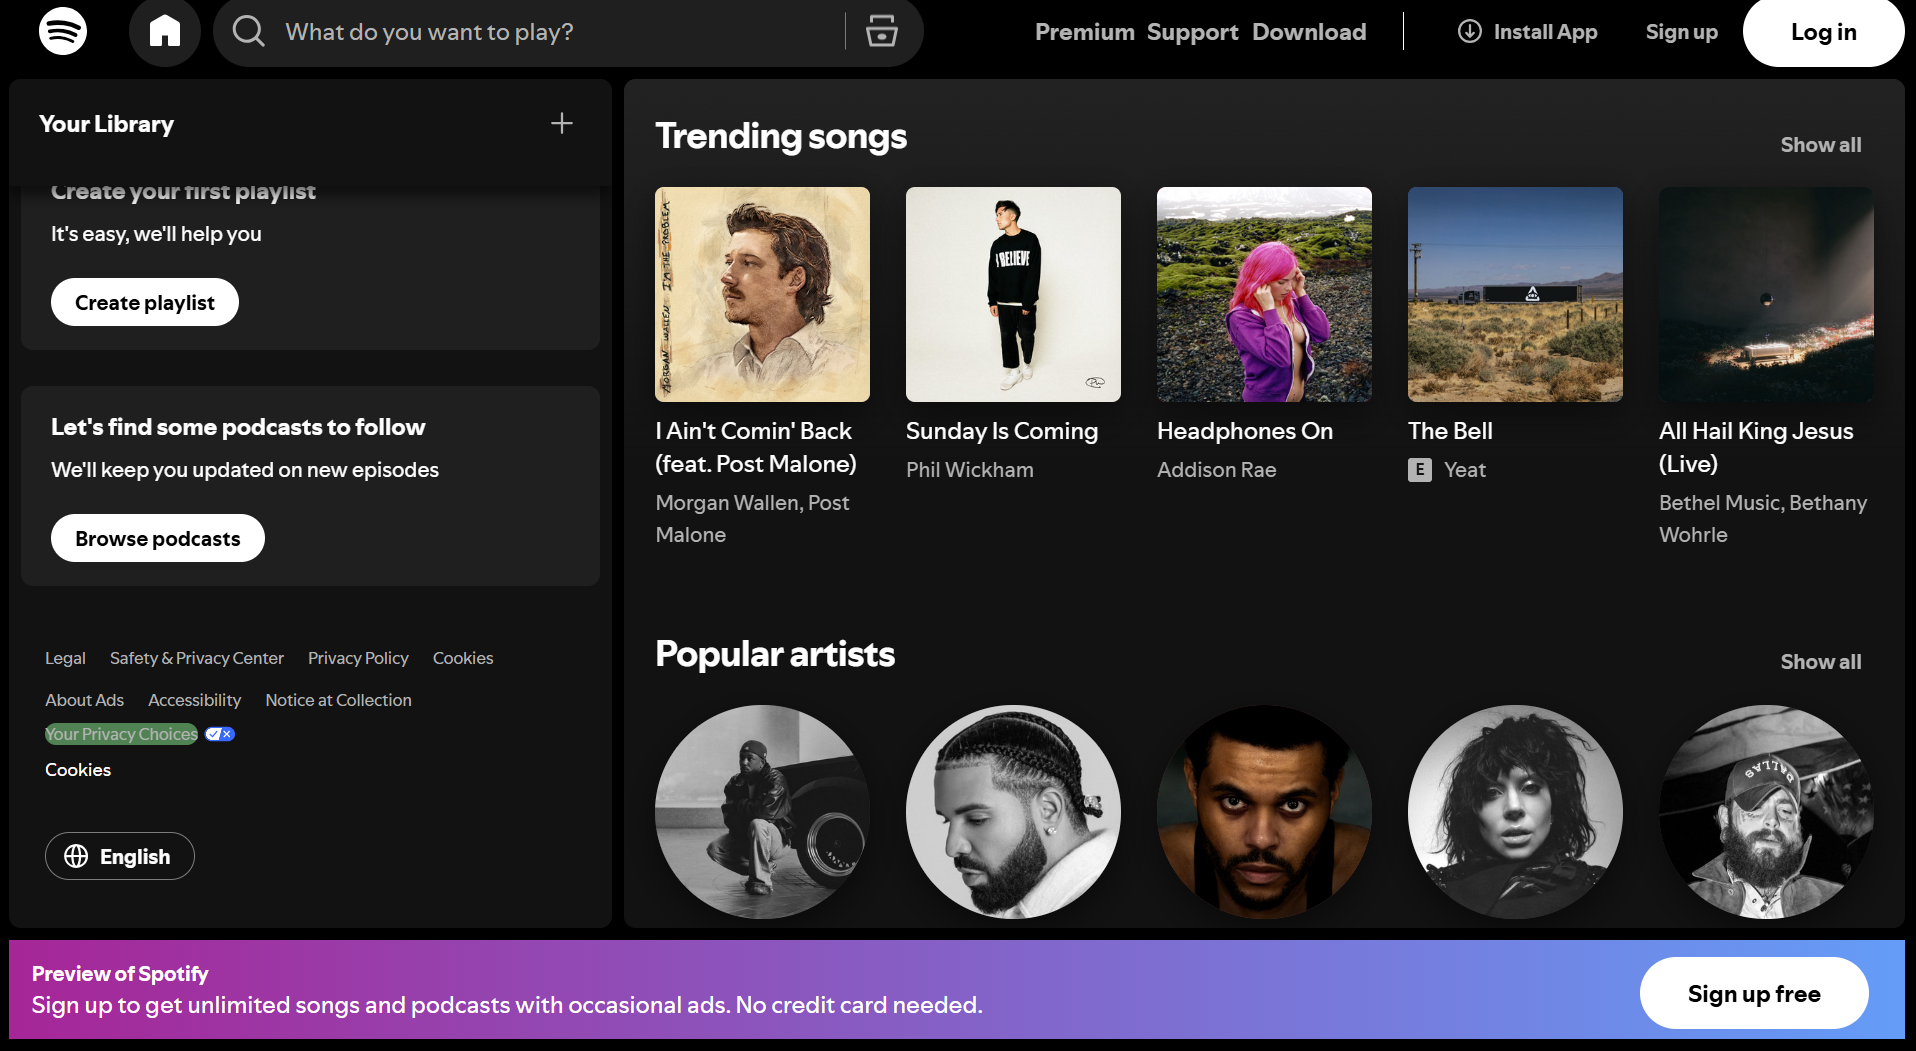Open the Spotify logo home link
This screenshot has height=1051, width=1916.
(63, 31)
